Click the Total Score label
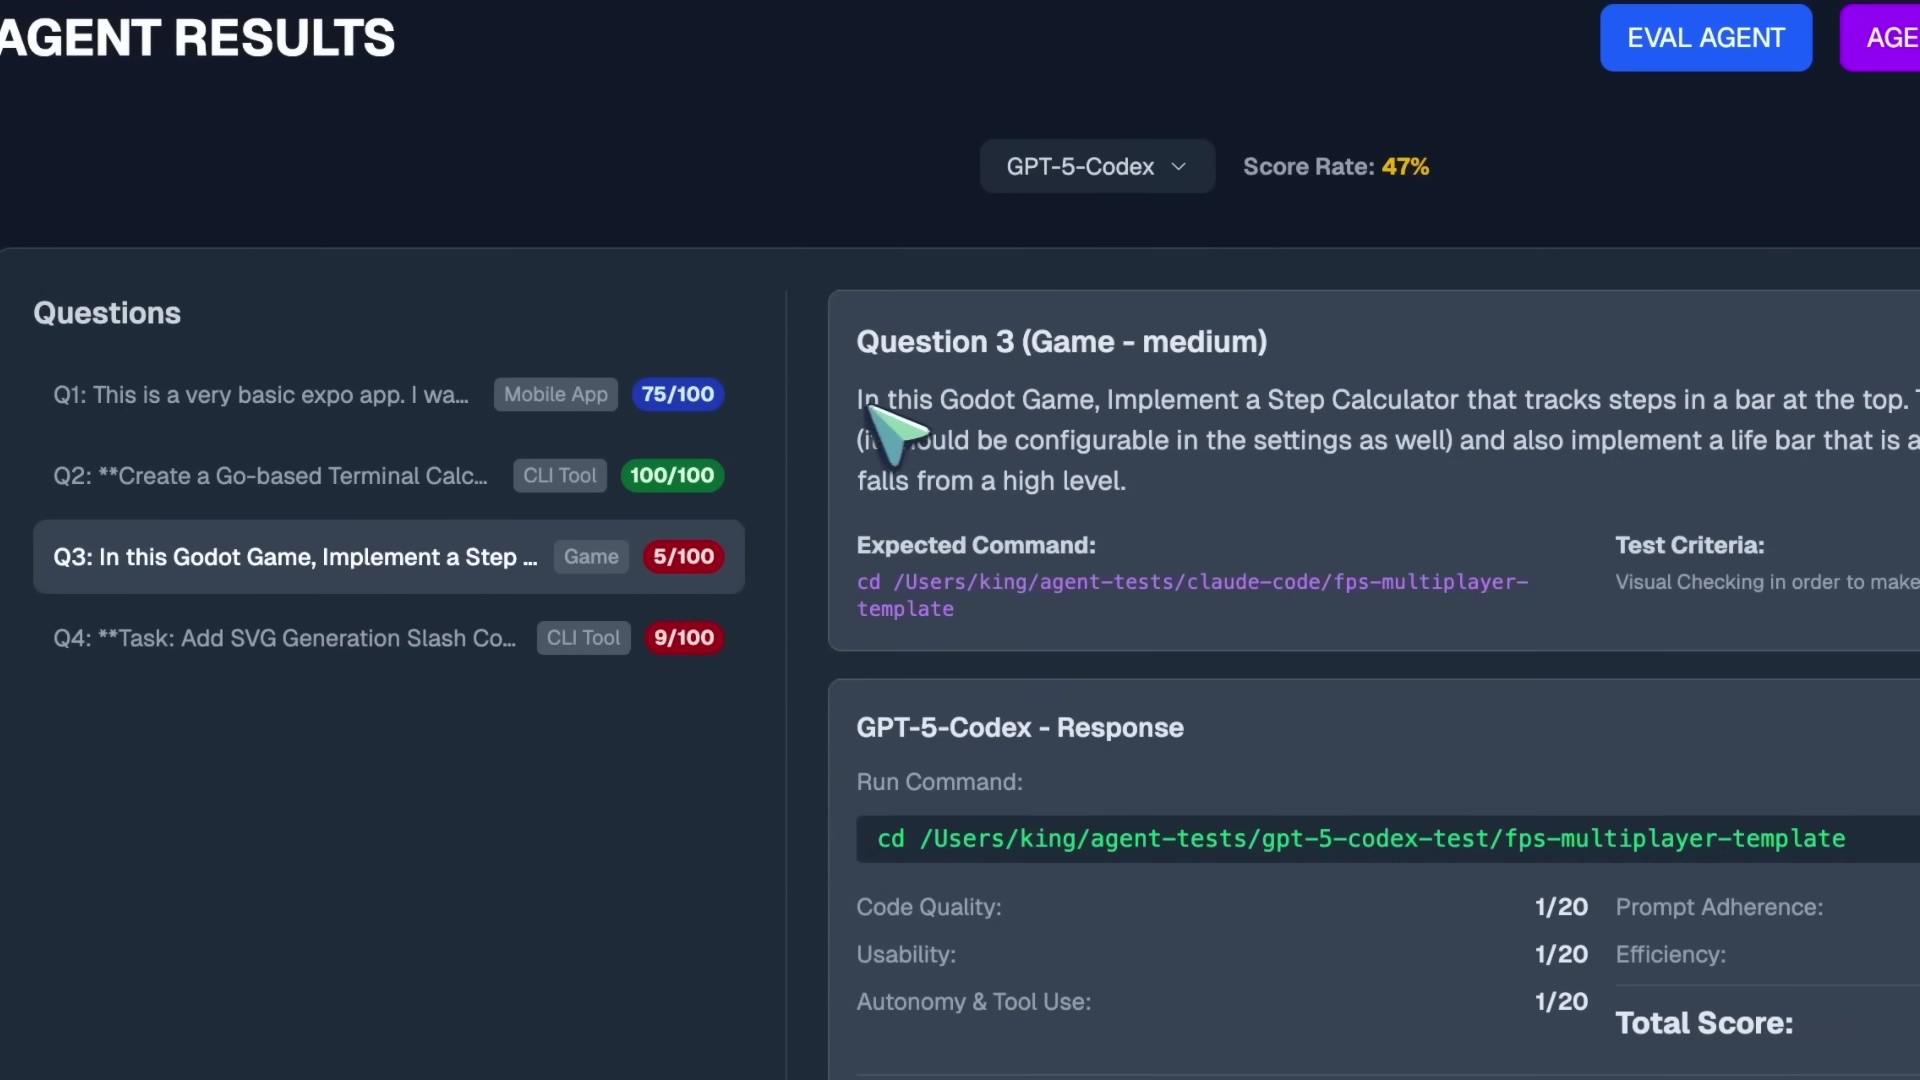Viewport: 1920px width, 1080px height. [1705, 1023]
